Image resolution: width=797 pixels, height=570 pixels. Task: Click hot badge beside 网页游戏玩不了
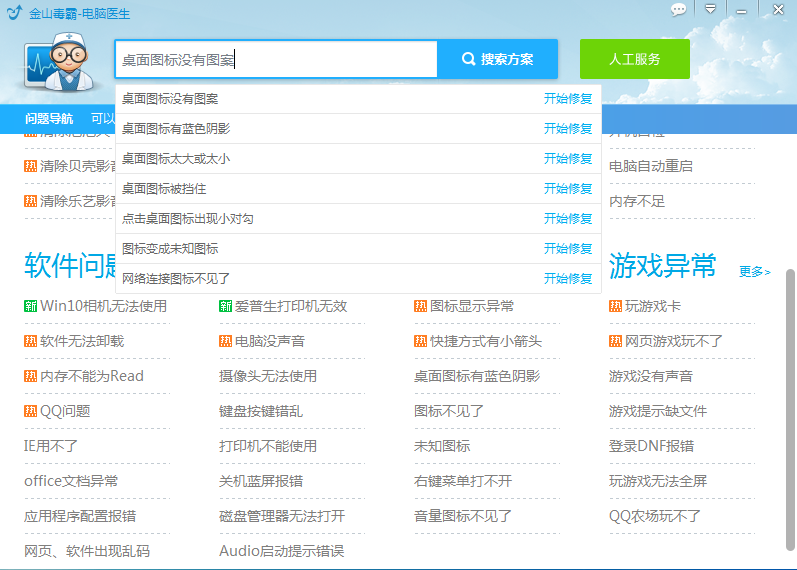click(615, 341)
